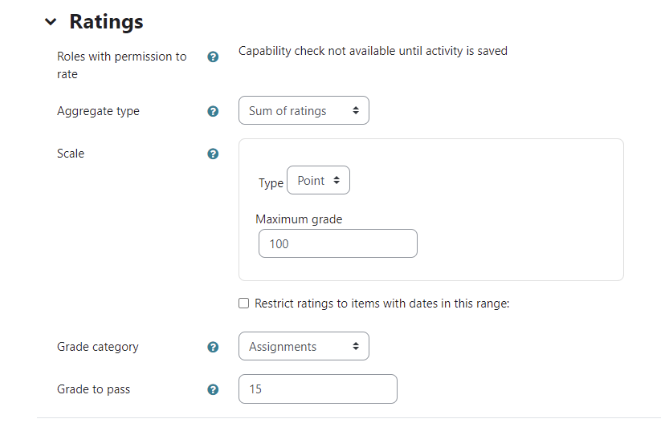Screen dimensions: 672x423
Task: Open the Sum of ratings dropdown
Action: (x=303, y=111)
